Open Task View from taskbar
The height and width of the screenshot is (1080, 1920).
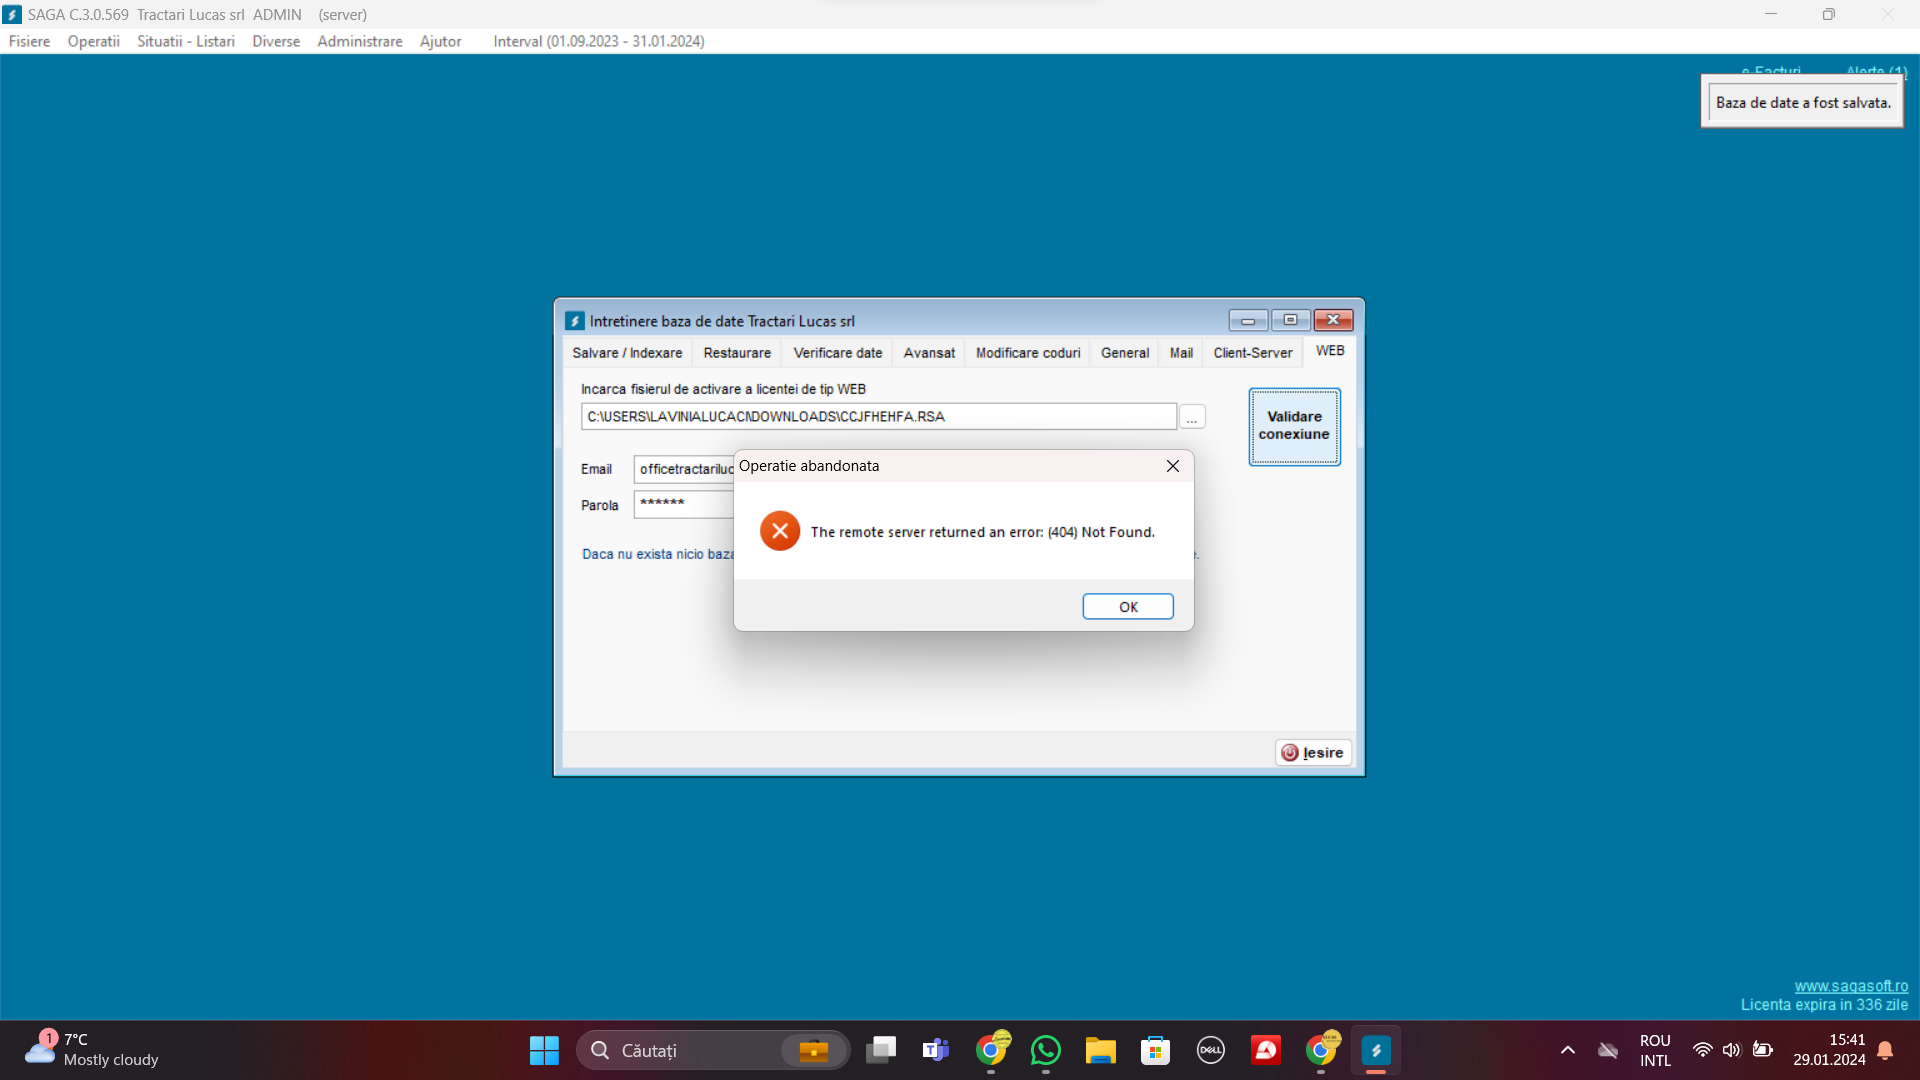point(881,1050)
